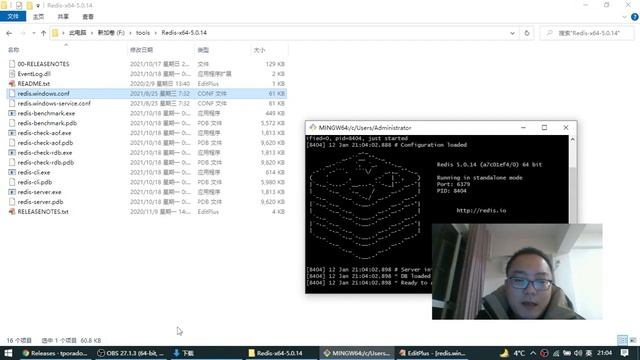Open the 查看 ribbon tab
Screen dimensions: 640x360
tap(88, 17)
